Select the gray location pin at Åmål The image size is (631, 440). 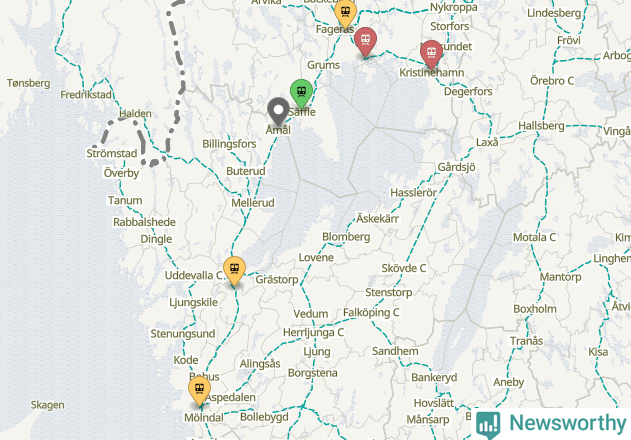click(278, 111)
